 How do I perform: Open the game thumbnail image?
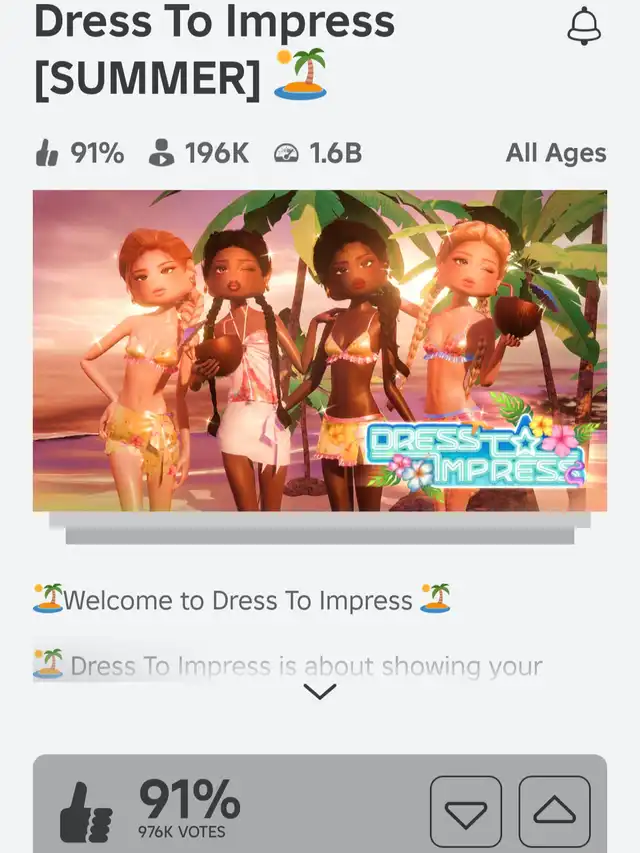point(320,350)
